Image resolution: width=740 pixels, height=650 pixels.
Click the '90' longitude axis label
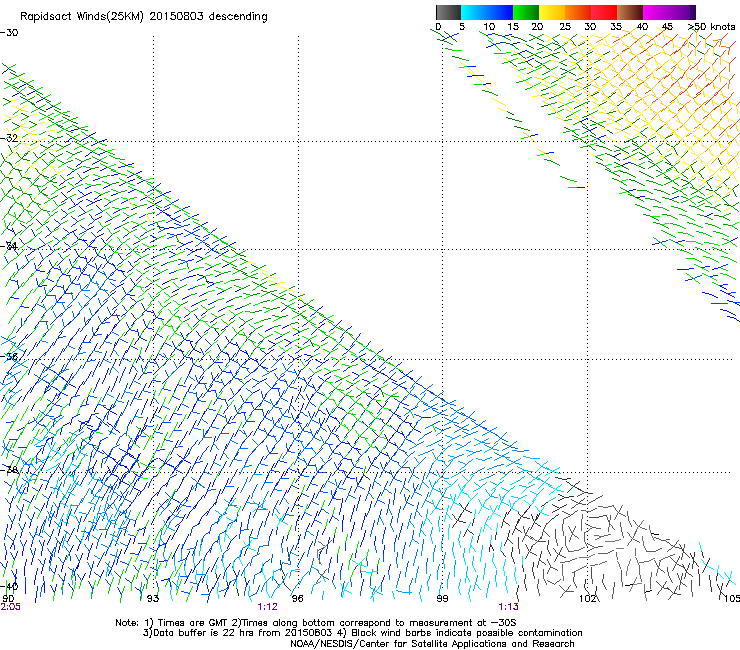pos(8,598)
